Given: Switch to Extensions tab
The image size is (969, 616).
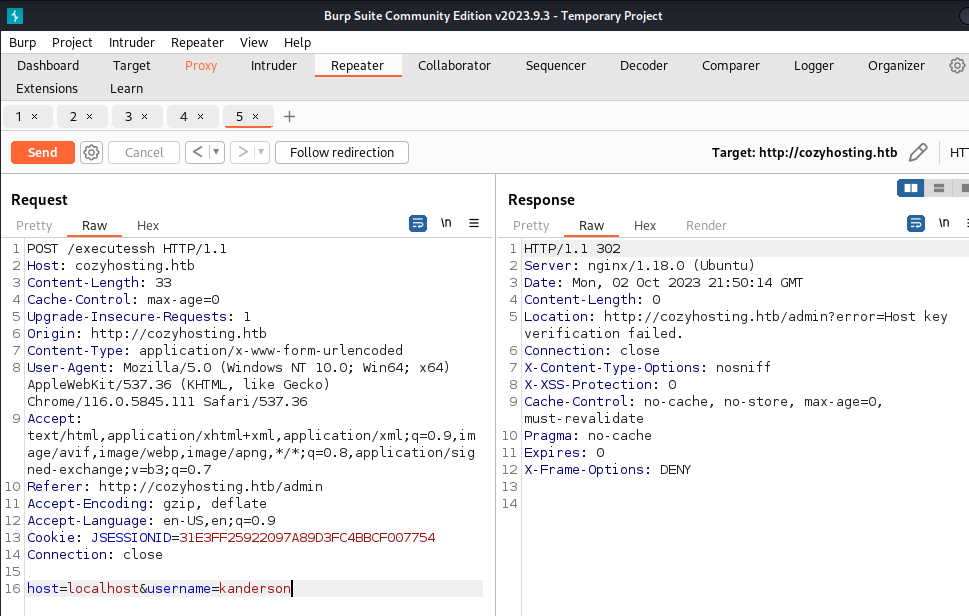Looking at the screenshot, I should click(47, 88).
